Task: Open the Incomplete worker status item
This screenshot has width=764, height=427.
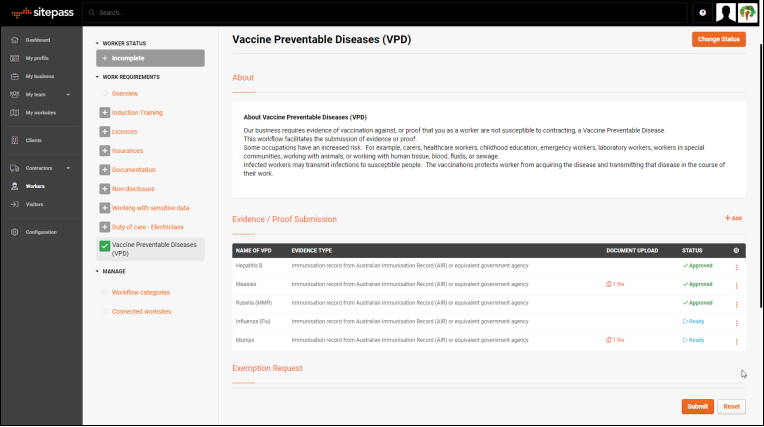Action: [150, 58]
